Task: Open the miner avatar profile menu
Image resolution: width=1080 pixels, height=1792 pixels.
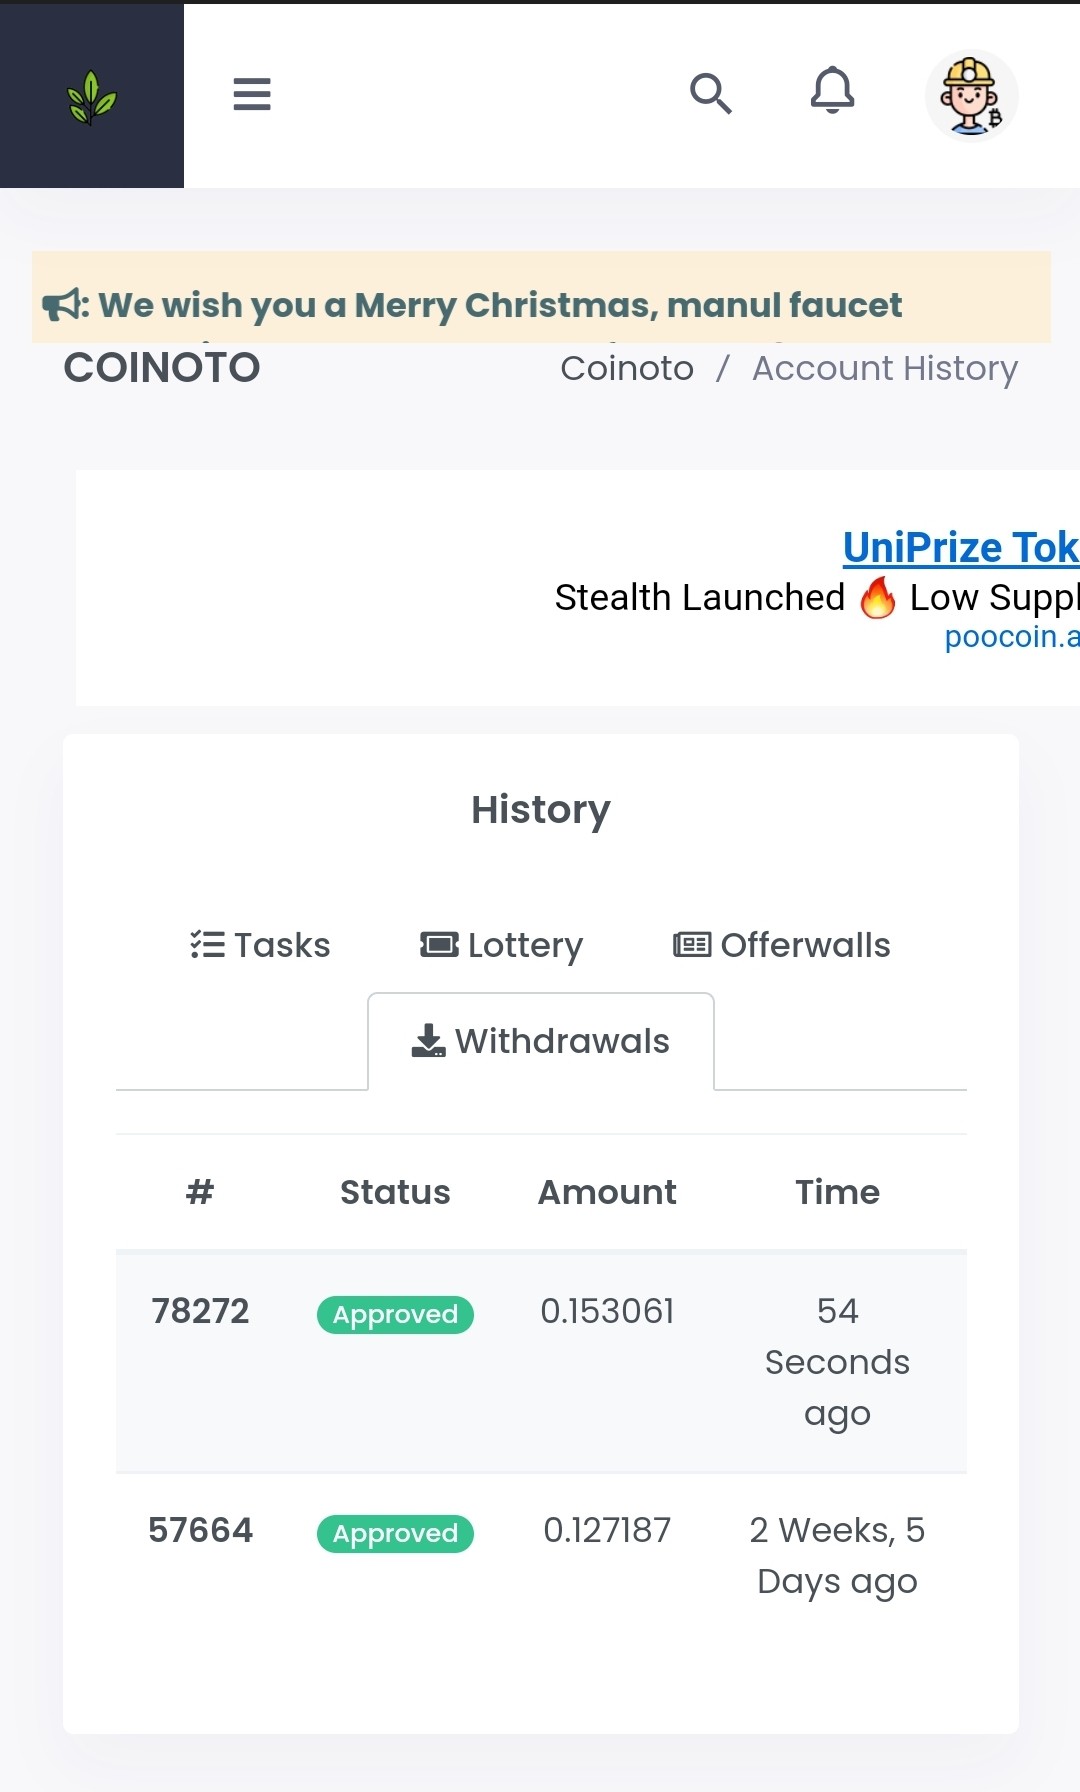Action: pos(971,96)
